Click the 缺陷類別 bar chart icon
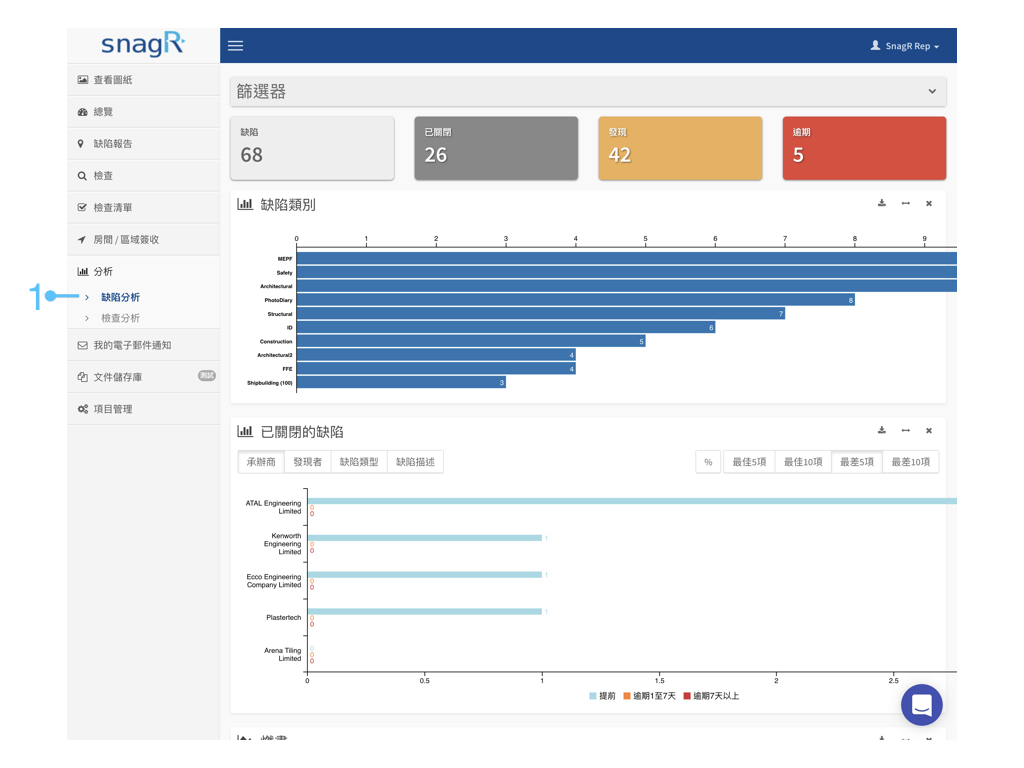Image resolution: width=1024 pixels, height=768 pixels. click(x=245, y=204)
